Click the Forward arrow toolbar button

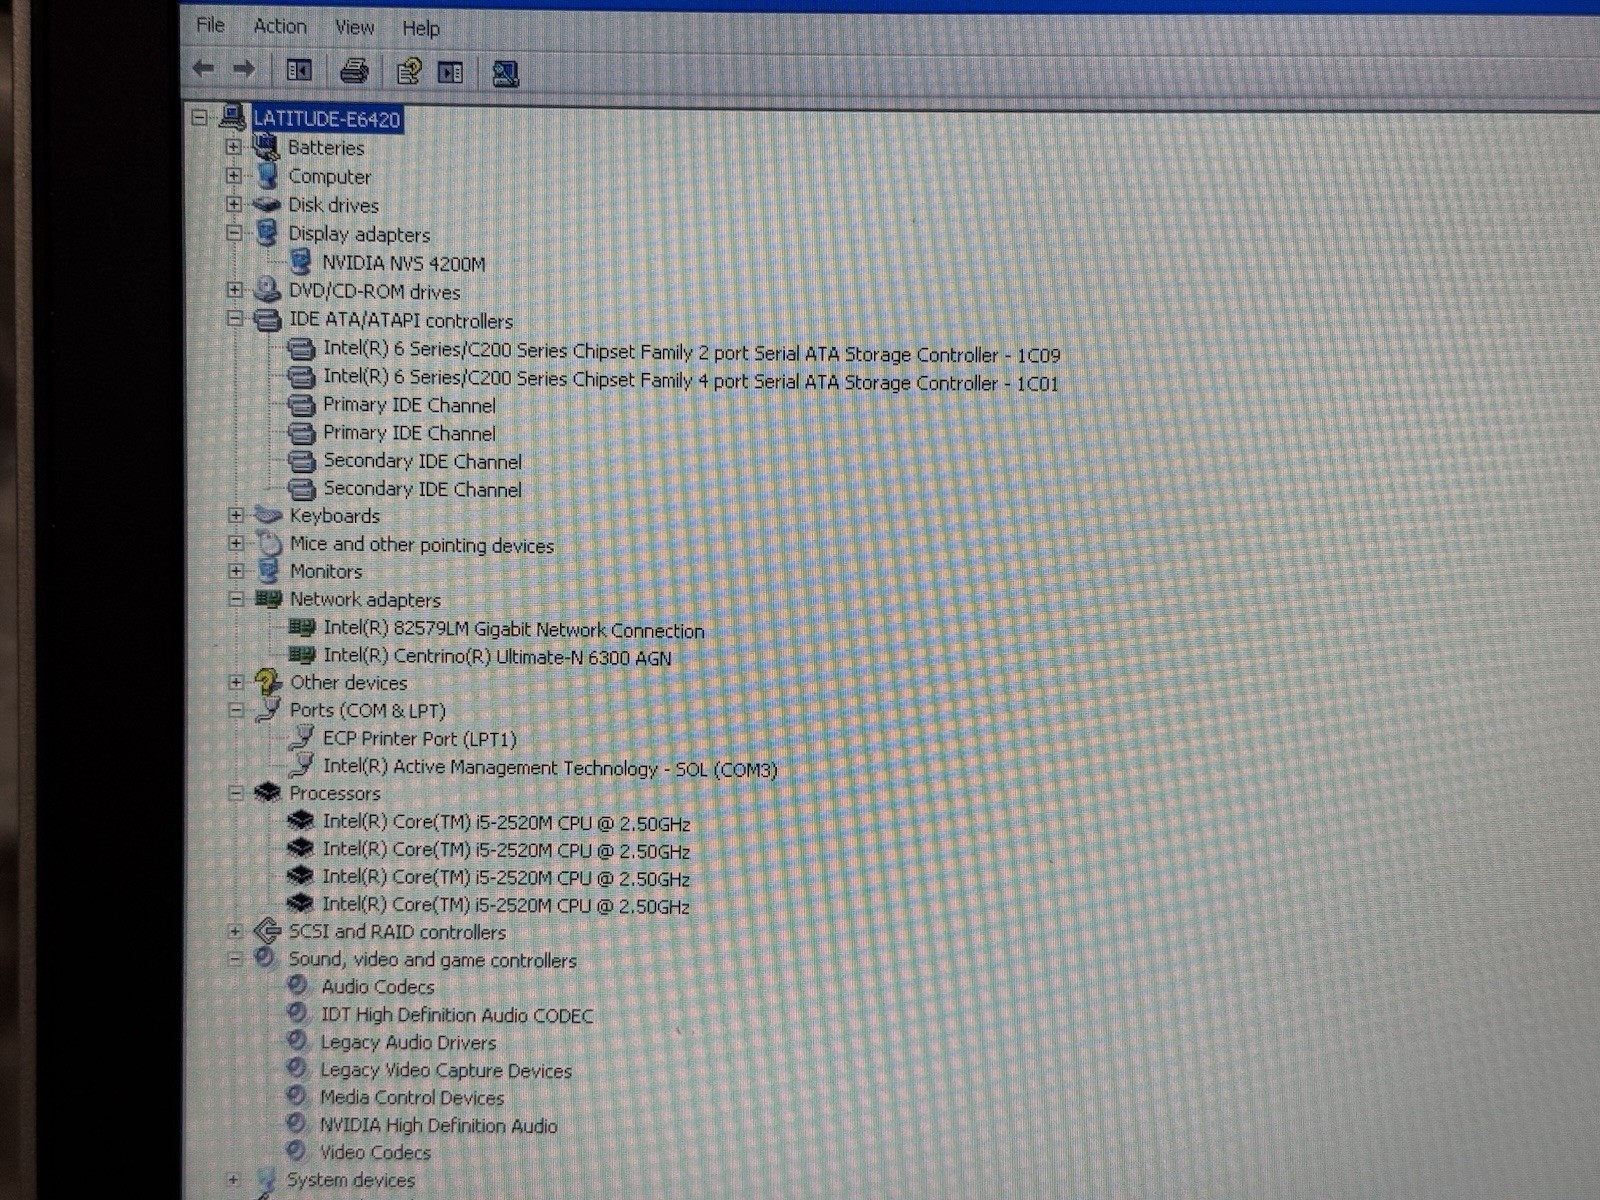pyautogui.click(x=243, y=69)
